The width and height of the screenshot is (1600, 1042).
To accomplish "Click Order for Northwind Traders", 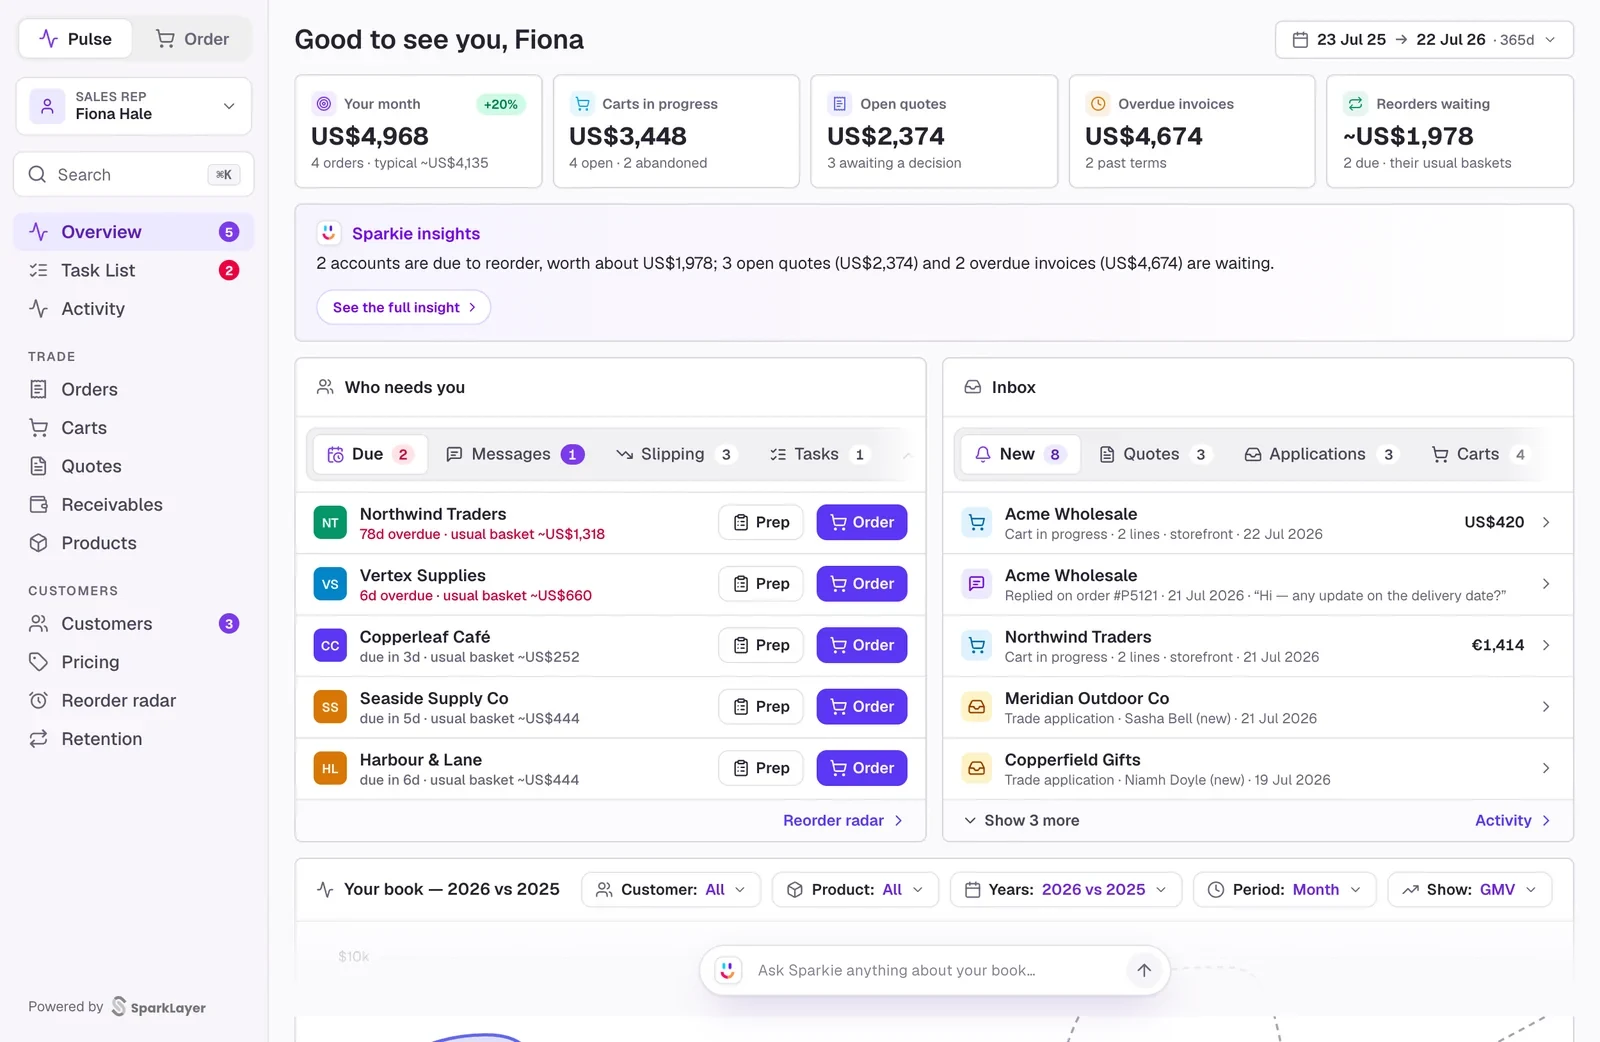I will point(862,523).
